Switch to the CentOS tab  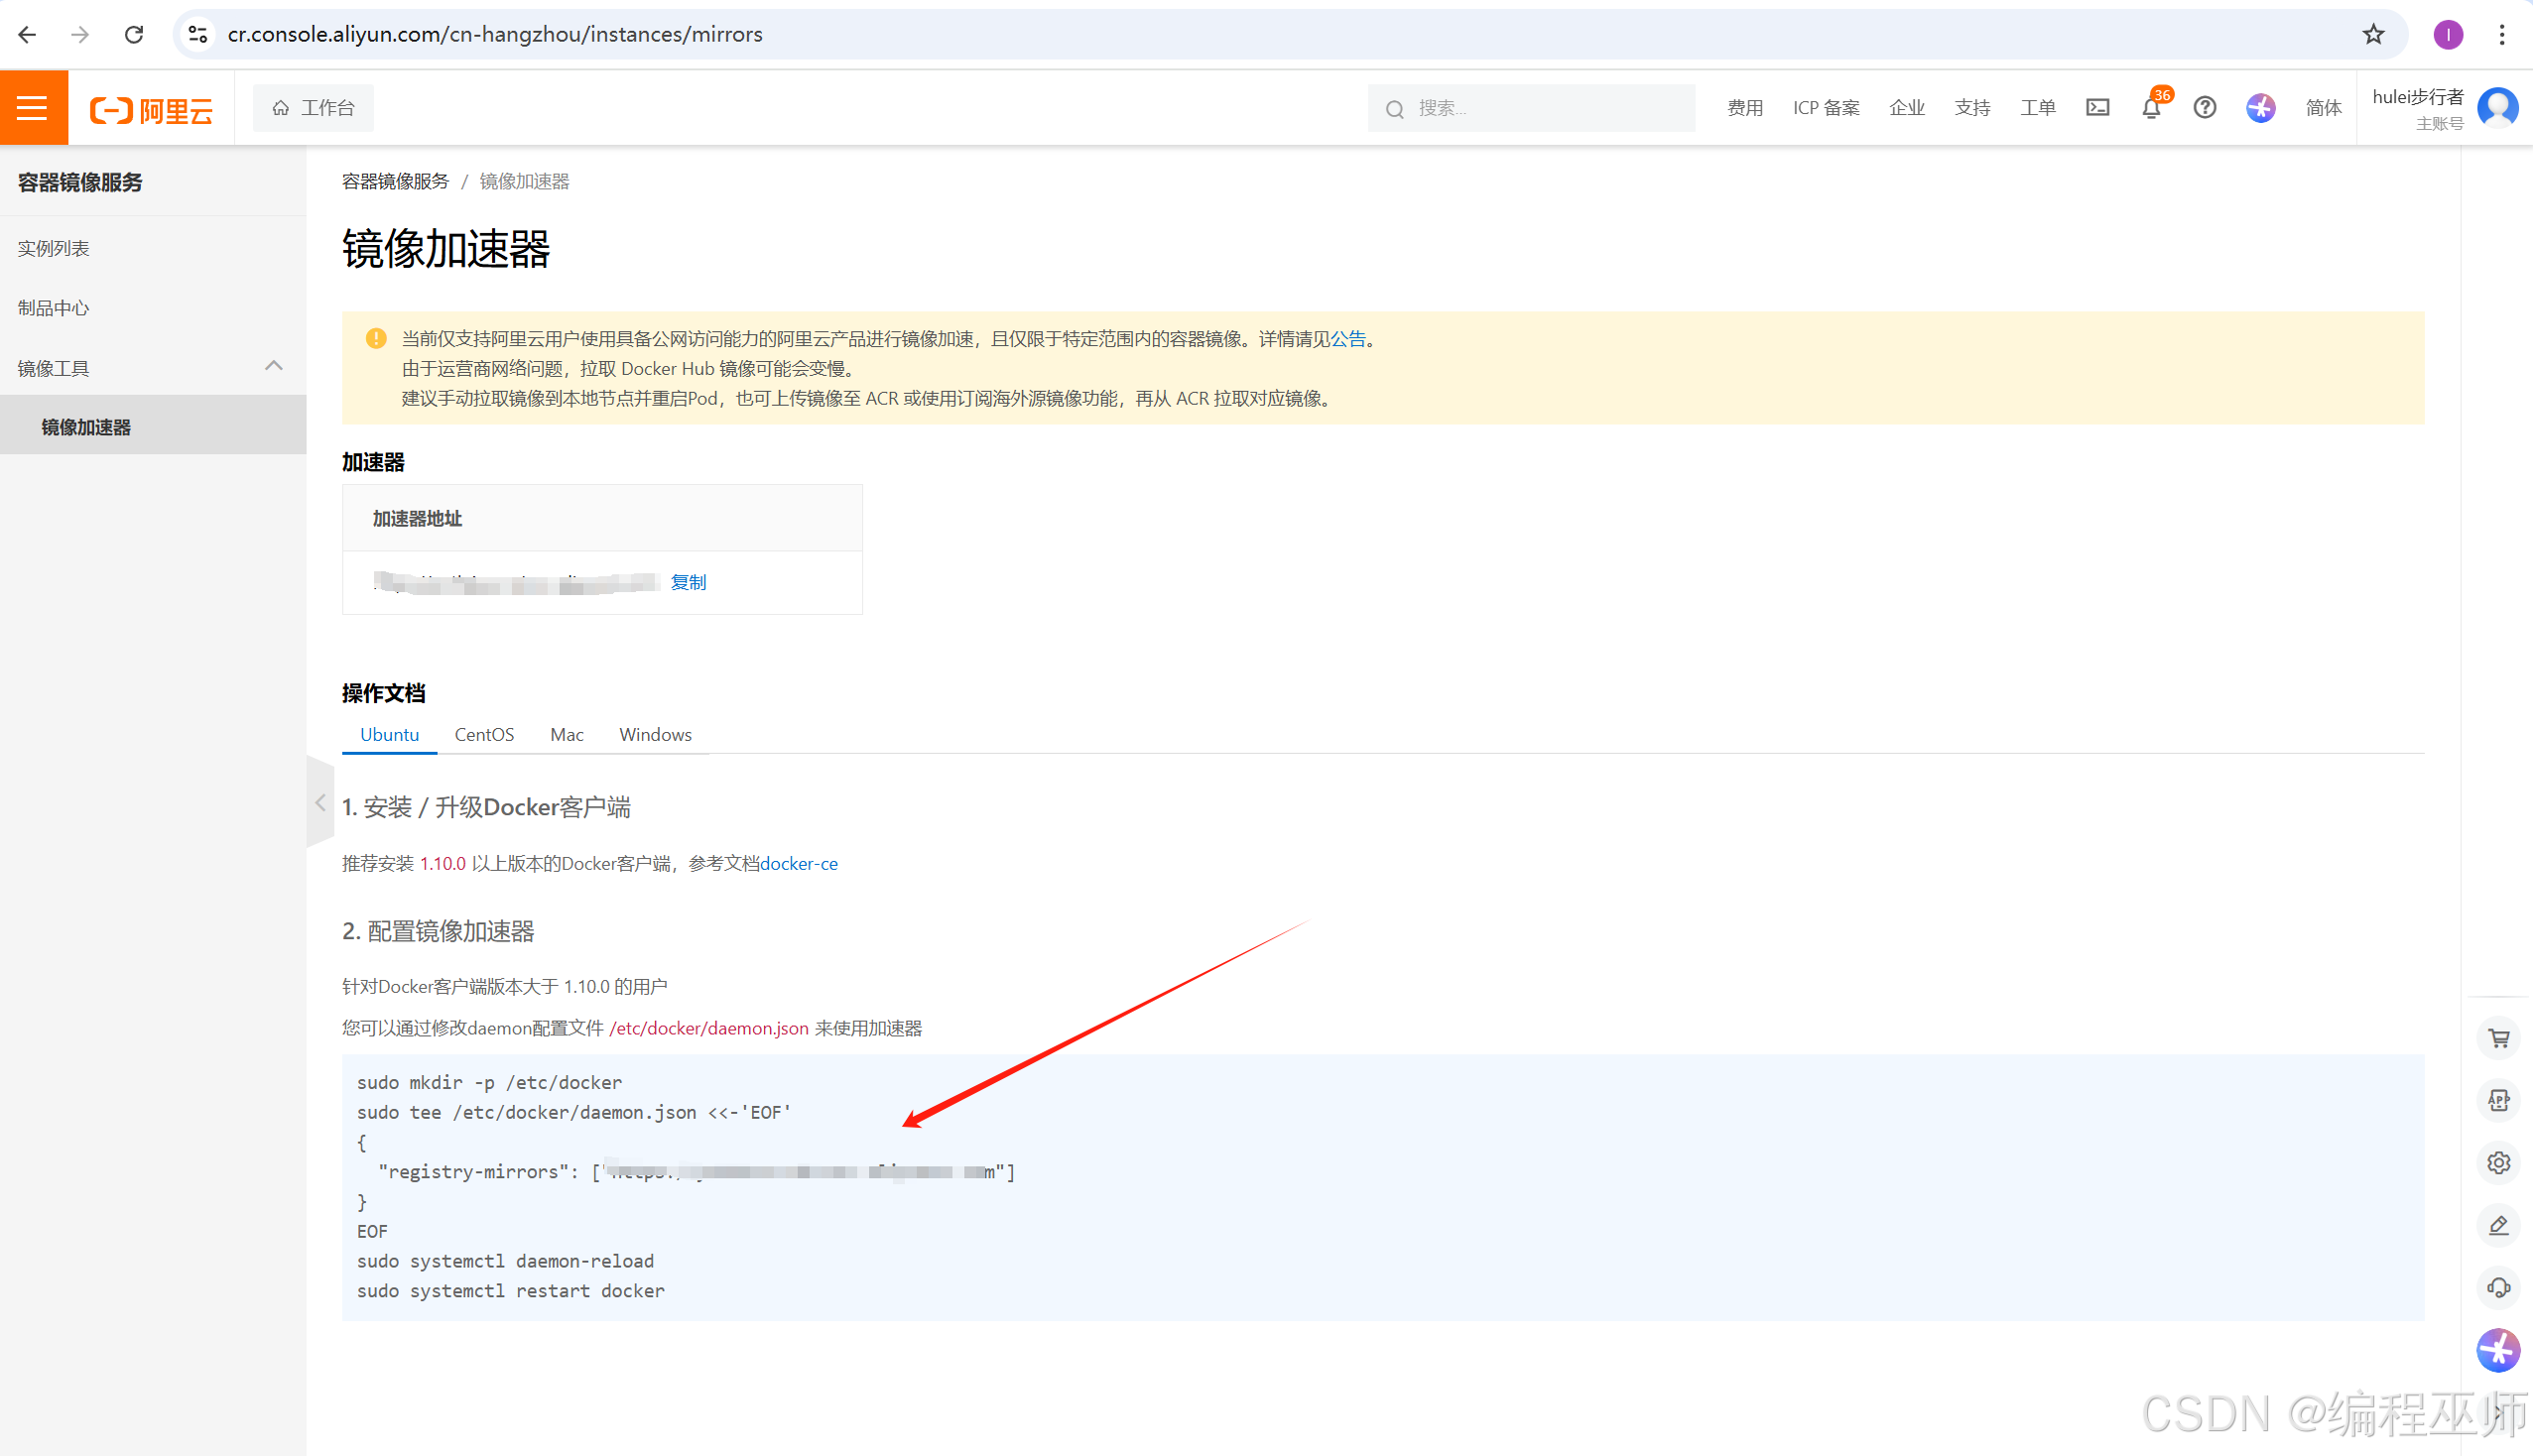(x=484, y=735)
